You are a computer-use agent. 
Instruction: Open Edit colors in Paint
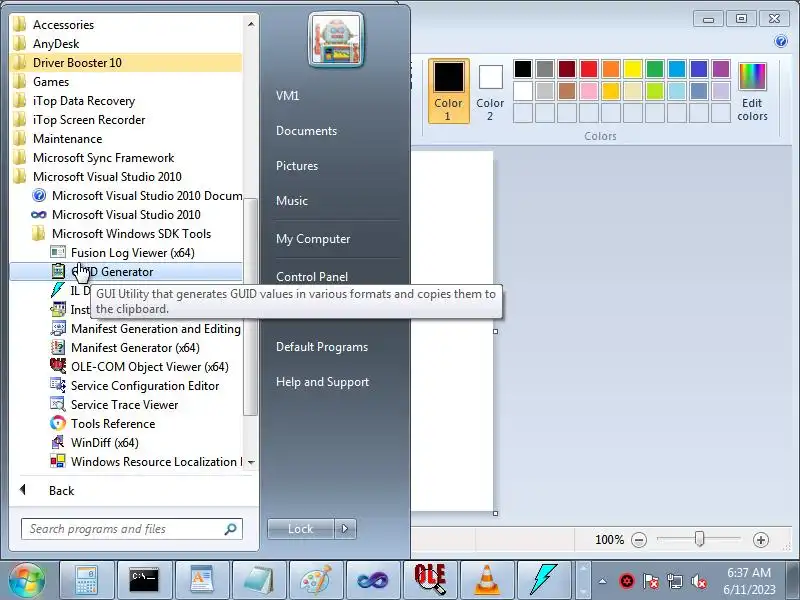click(752, 92)
